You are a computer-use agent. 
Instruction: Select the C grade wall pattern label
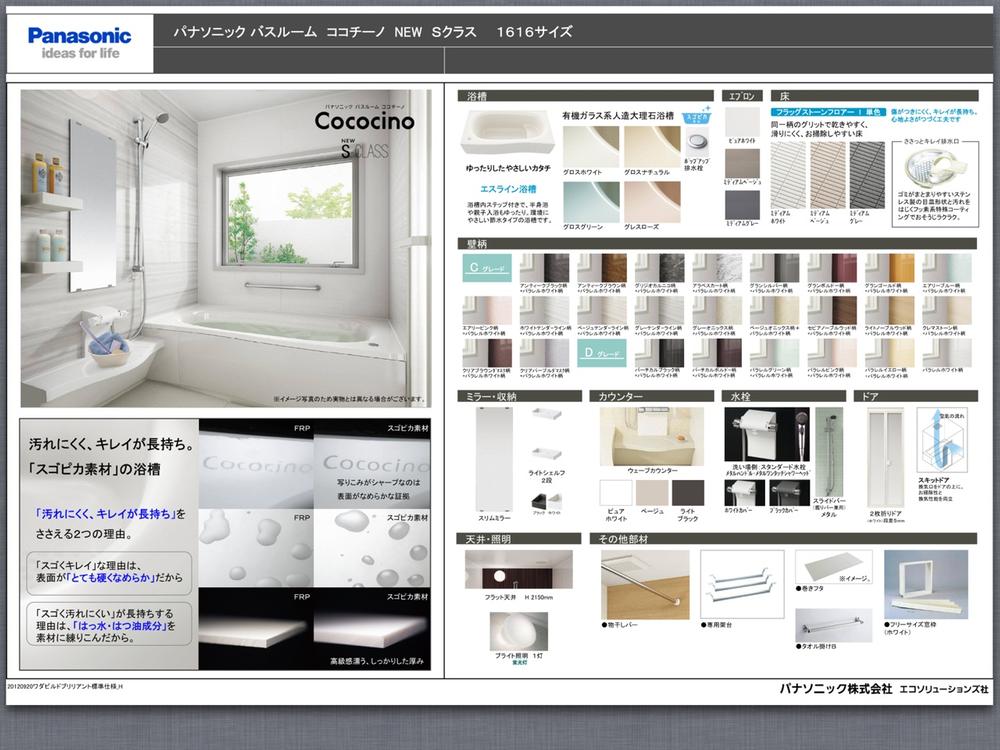(x=487, y=267)
